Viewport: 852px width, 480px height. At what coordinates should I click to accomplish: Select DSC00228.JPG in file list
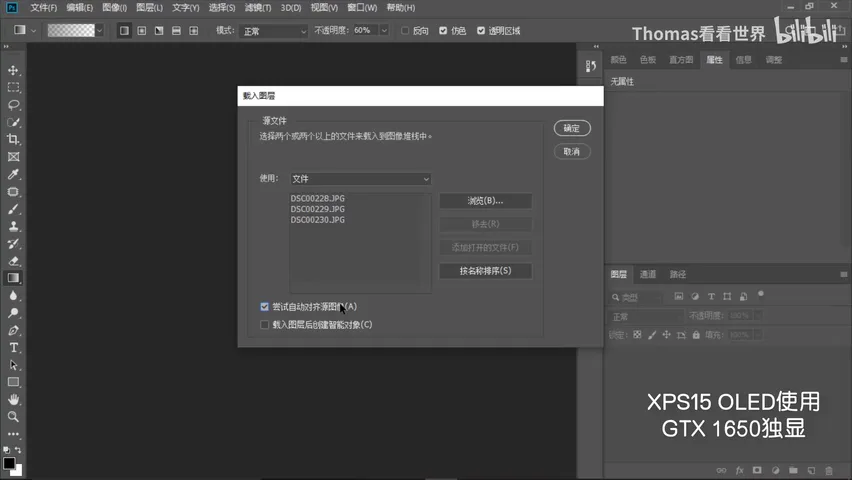(317, 198)
